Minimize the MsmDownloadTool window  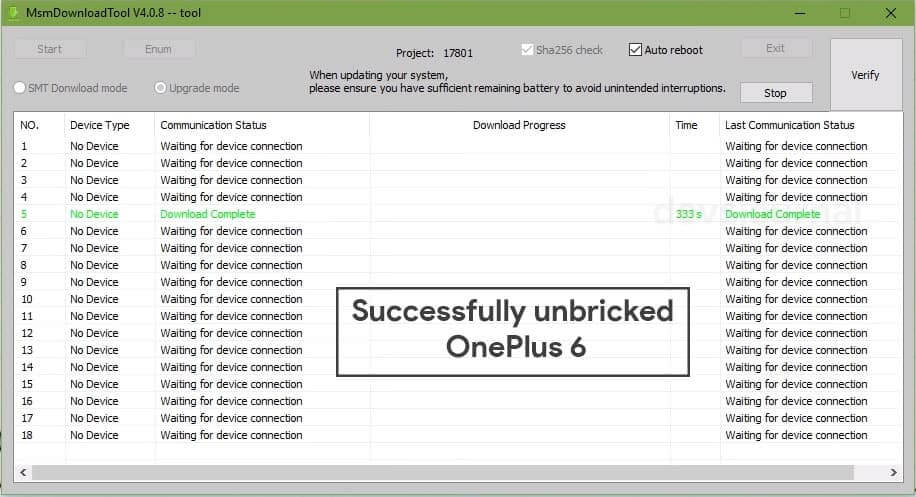800,13
